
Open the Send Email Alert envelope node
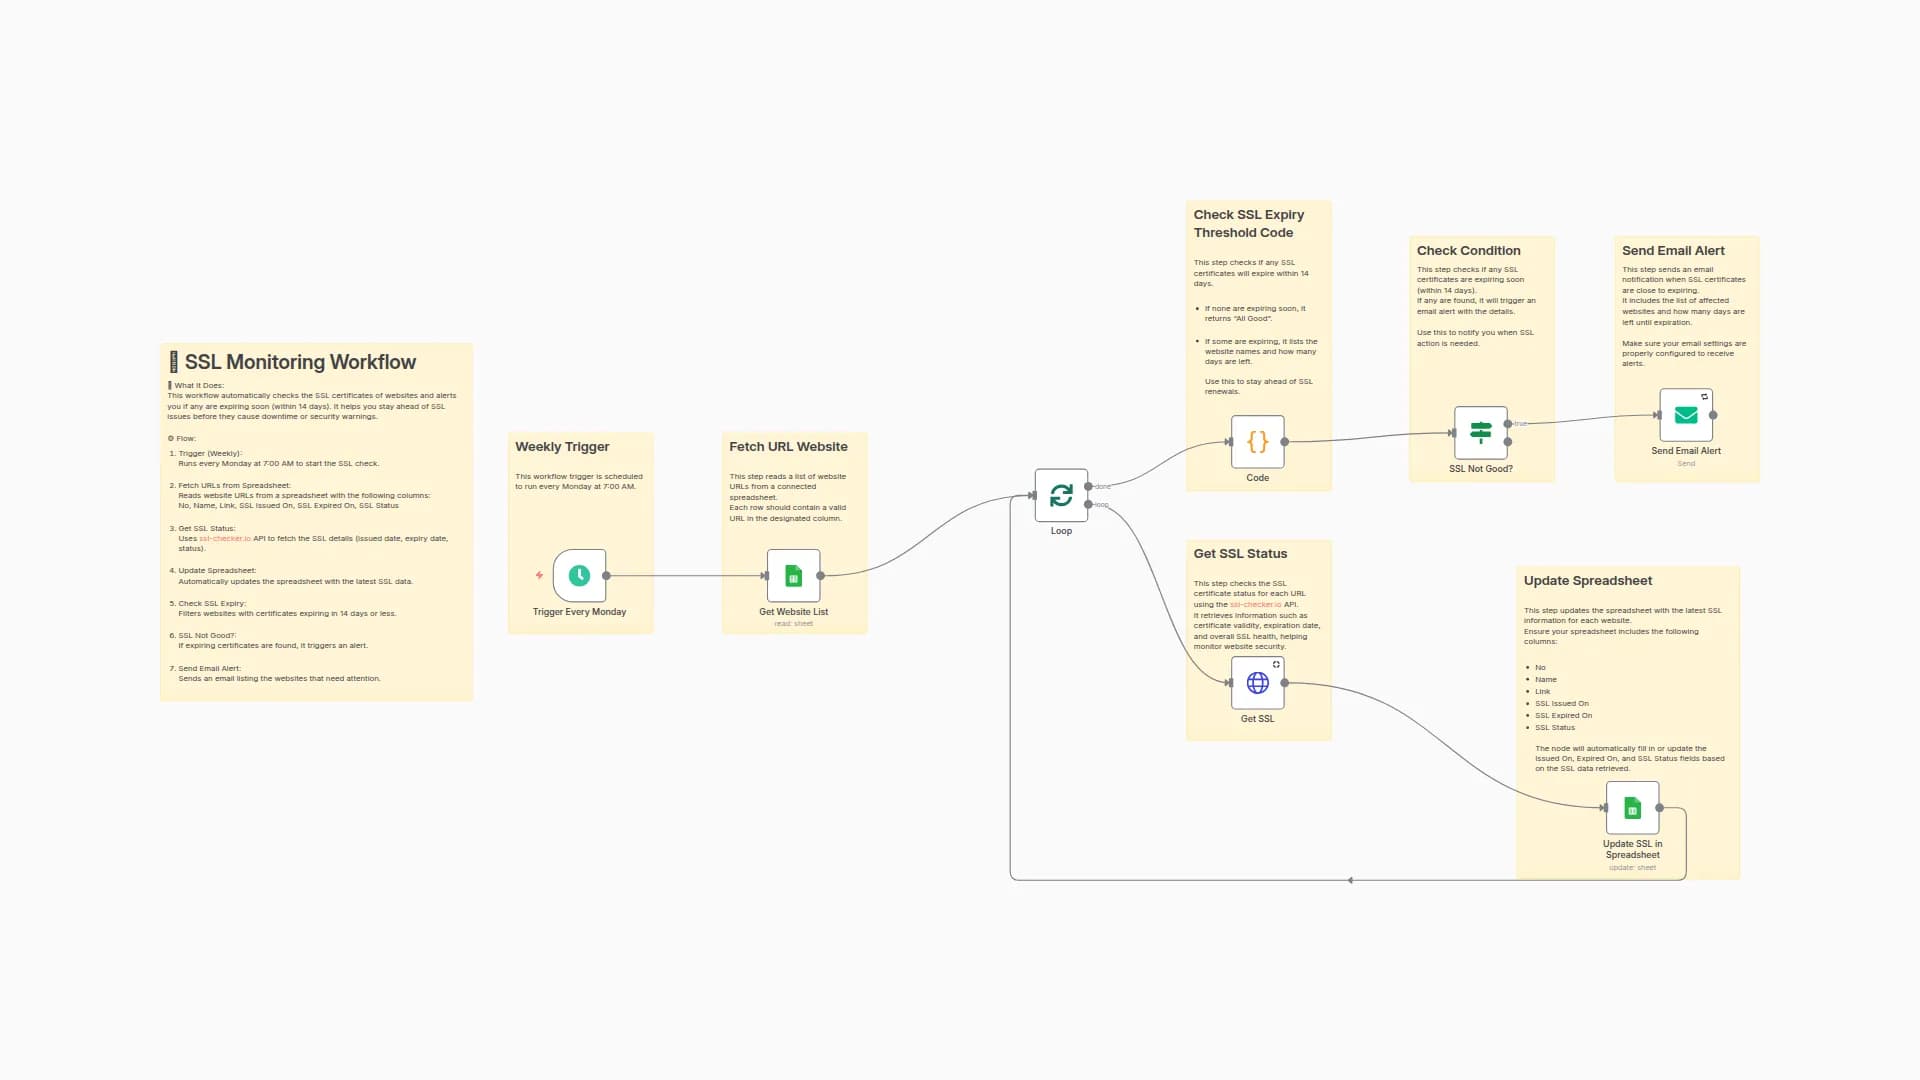pos(1685,415)
